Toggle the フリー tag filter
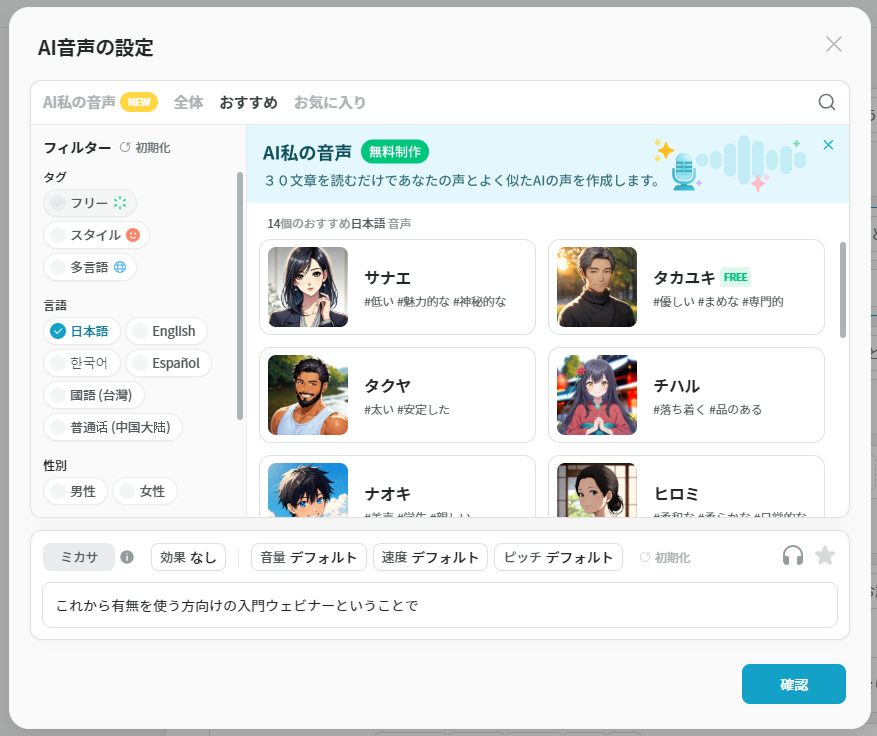 (x=90, y=203)
